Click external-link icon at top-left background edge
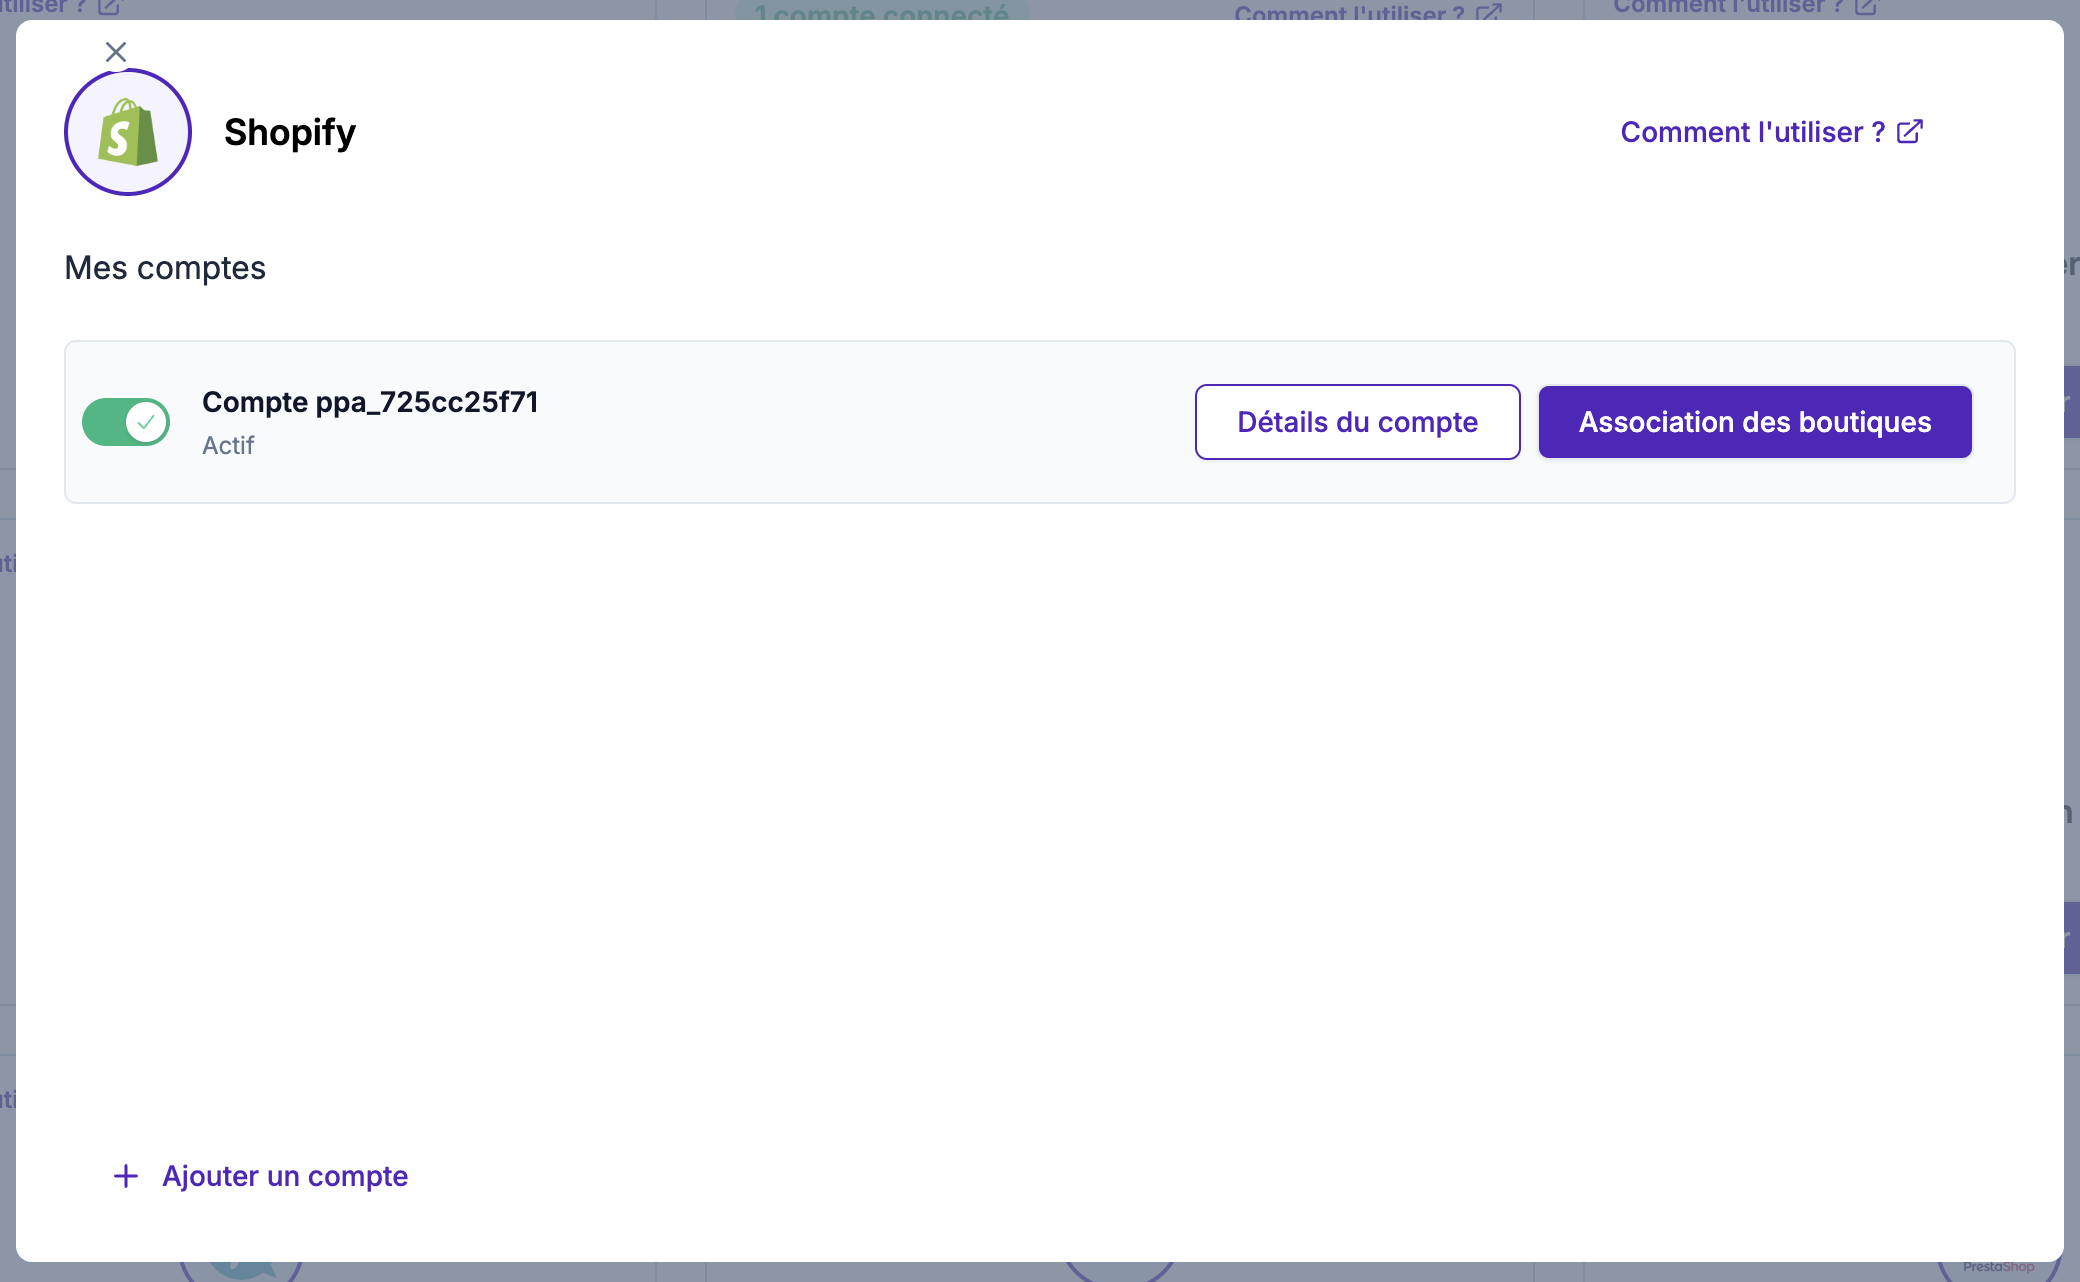The image size is (2080, 1282). [x=109, y=7]
